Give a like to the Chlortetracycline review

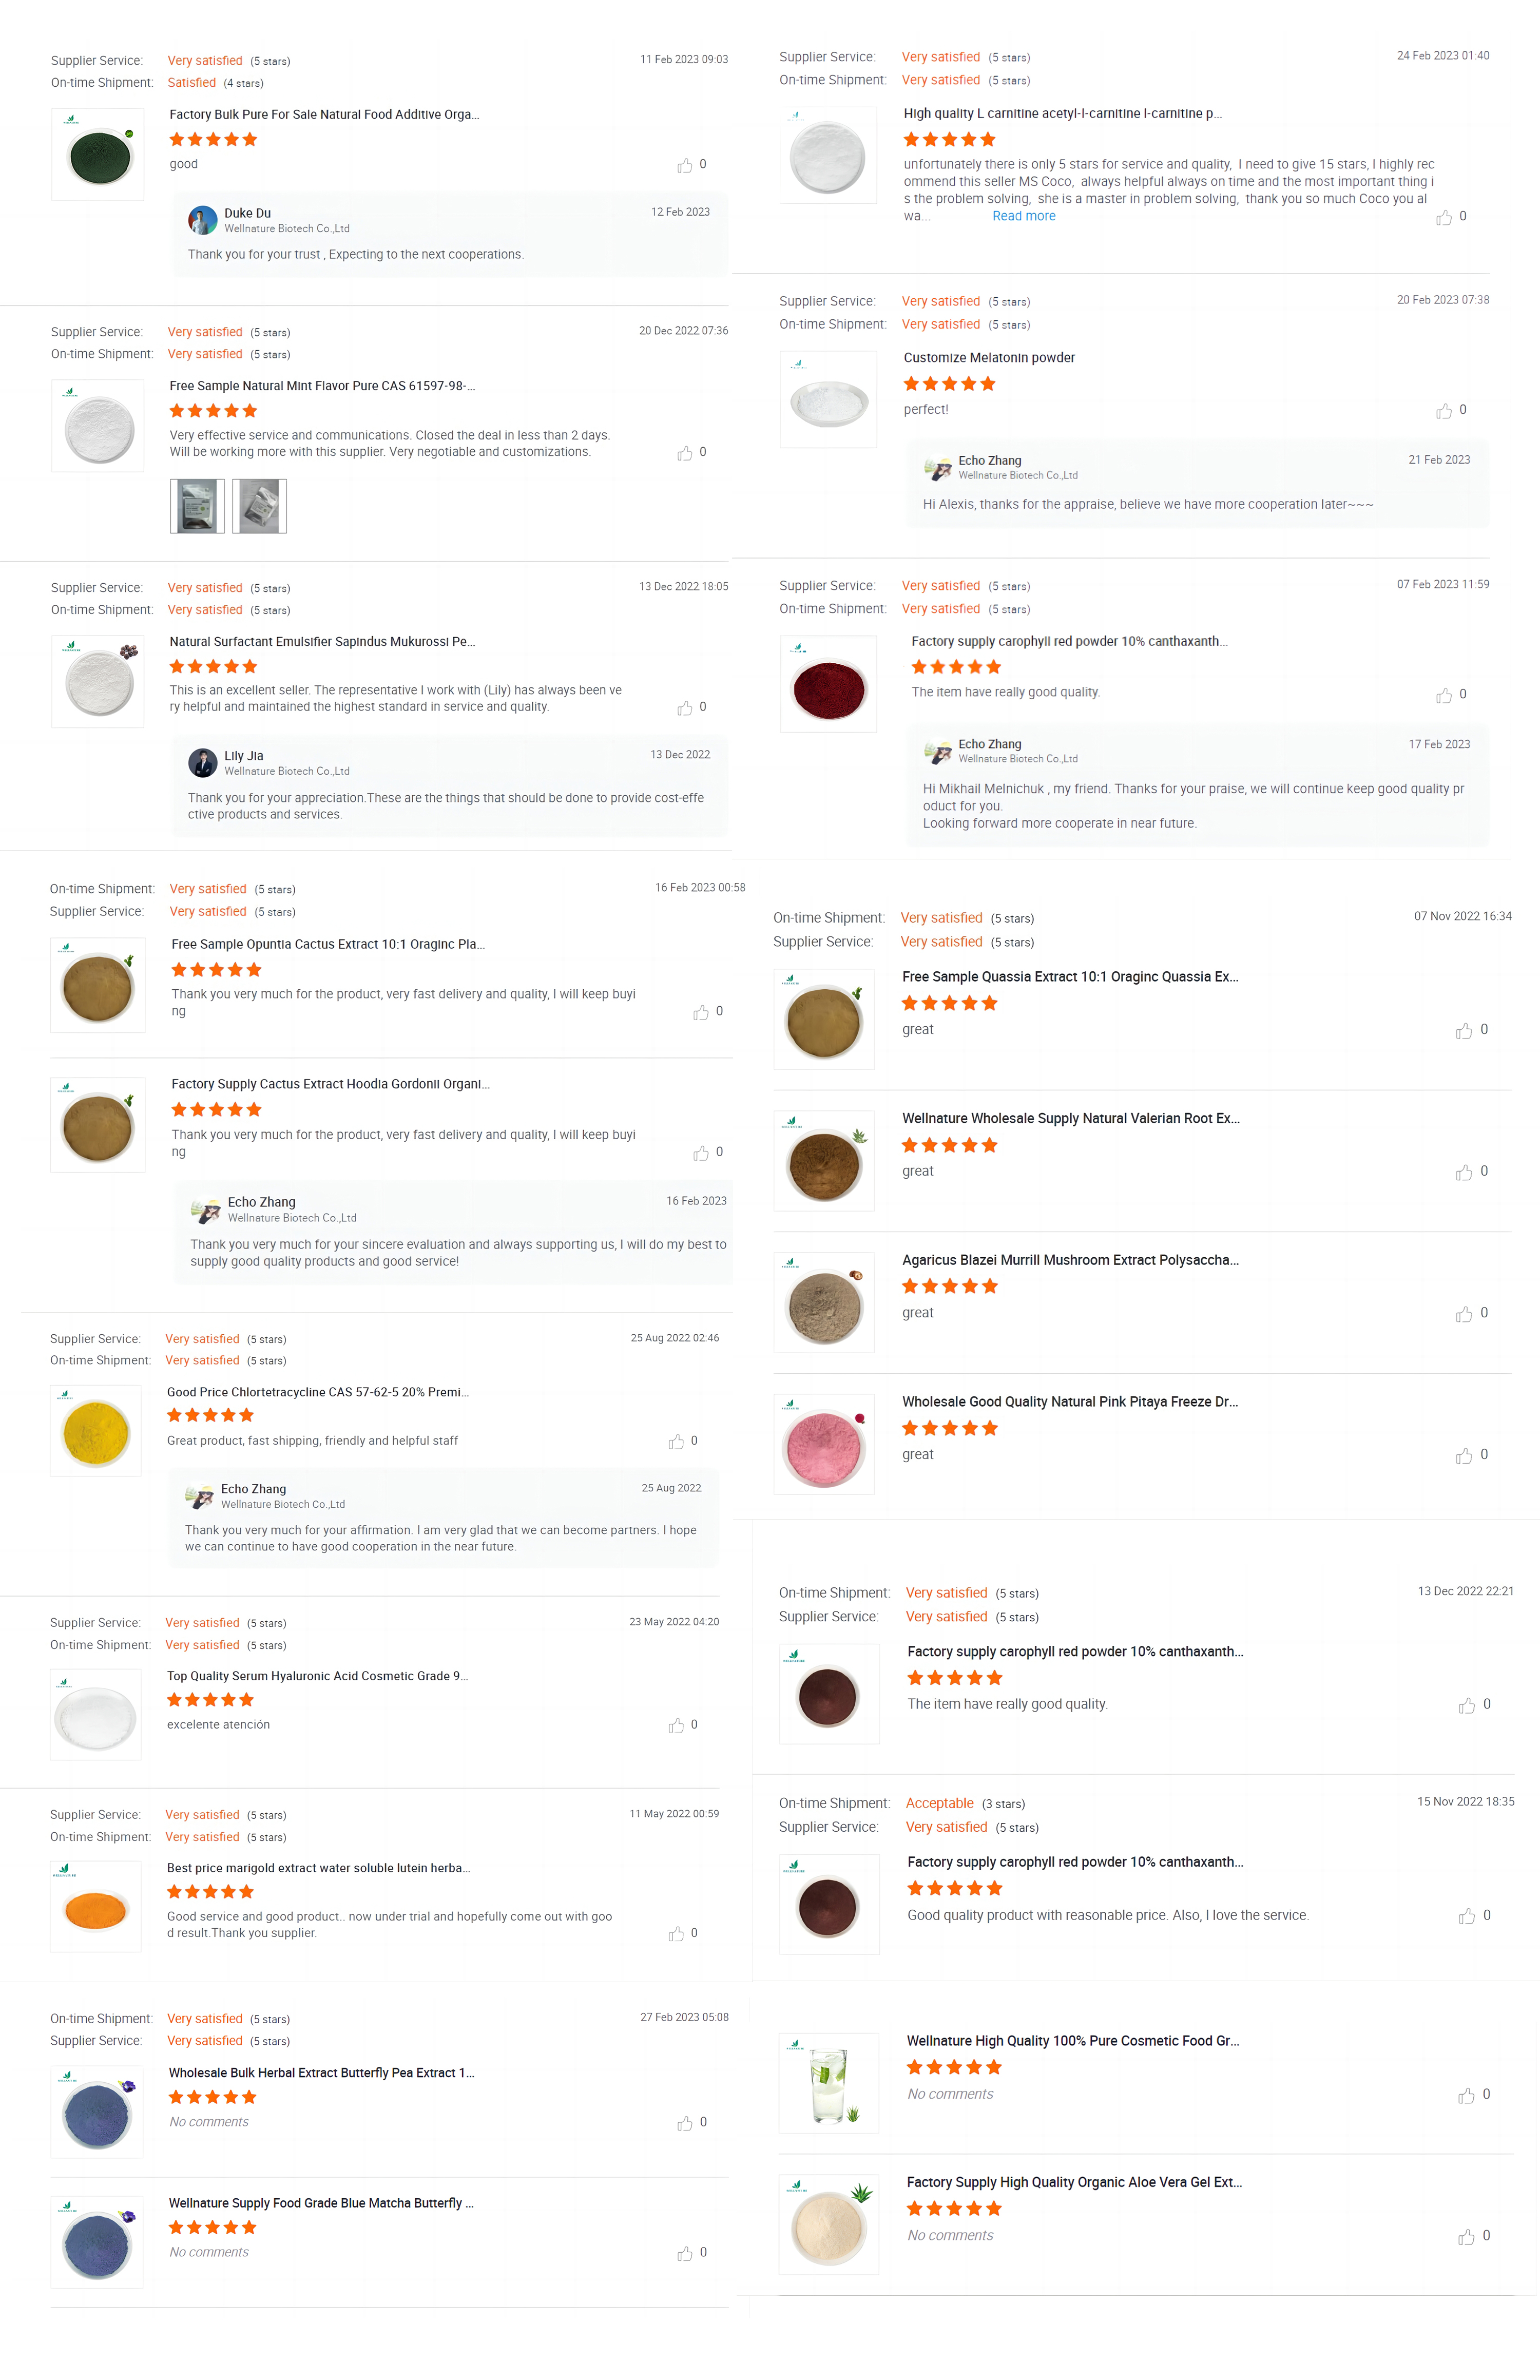pos(678,1442)
